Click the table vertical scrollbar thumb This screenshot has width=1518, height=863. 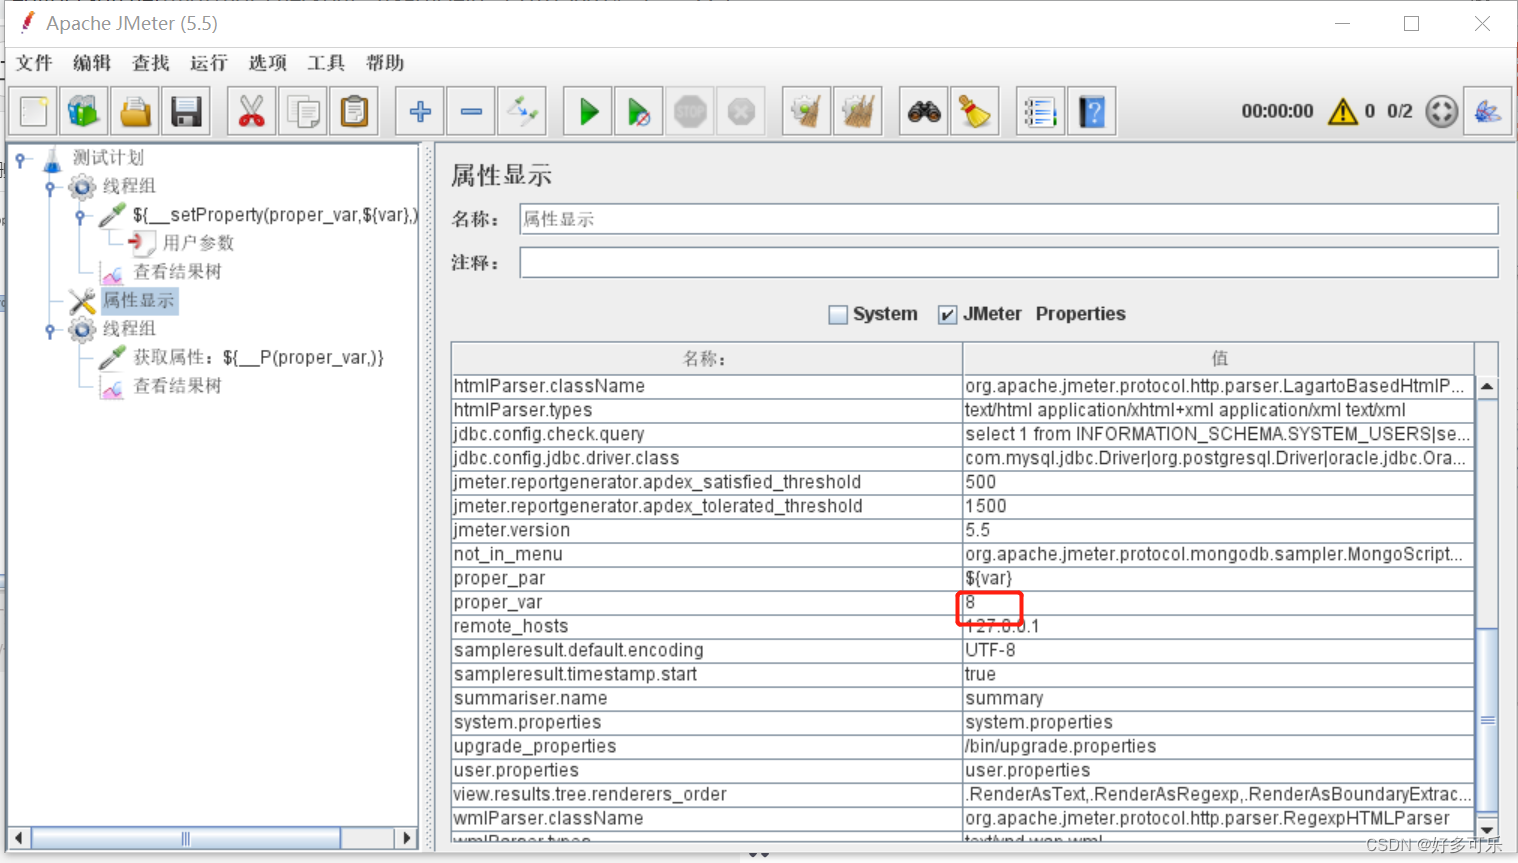pyautogui.click(x=1487, y=720)
